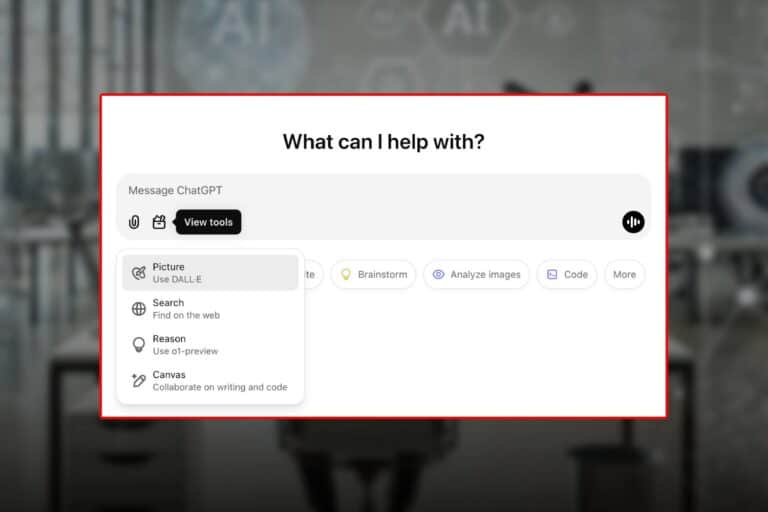Click the Brainstorm suggestion button
This screenshot has height=512, width=768.
(373, 274)
